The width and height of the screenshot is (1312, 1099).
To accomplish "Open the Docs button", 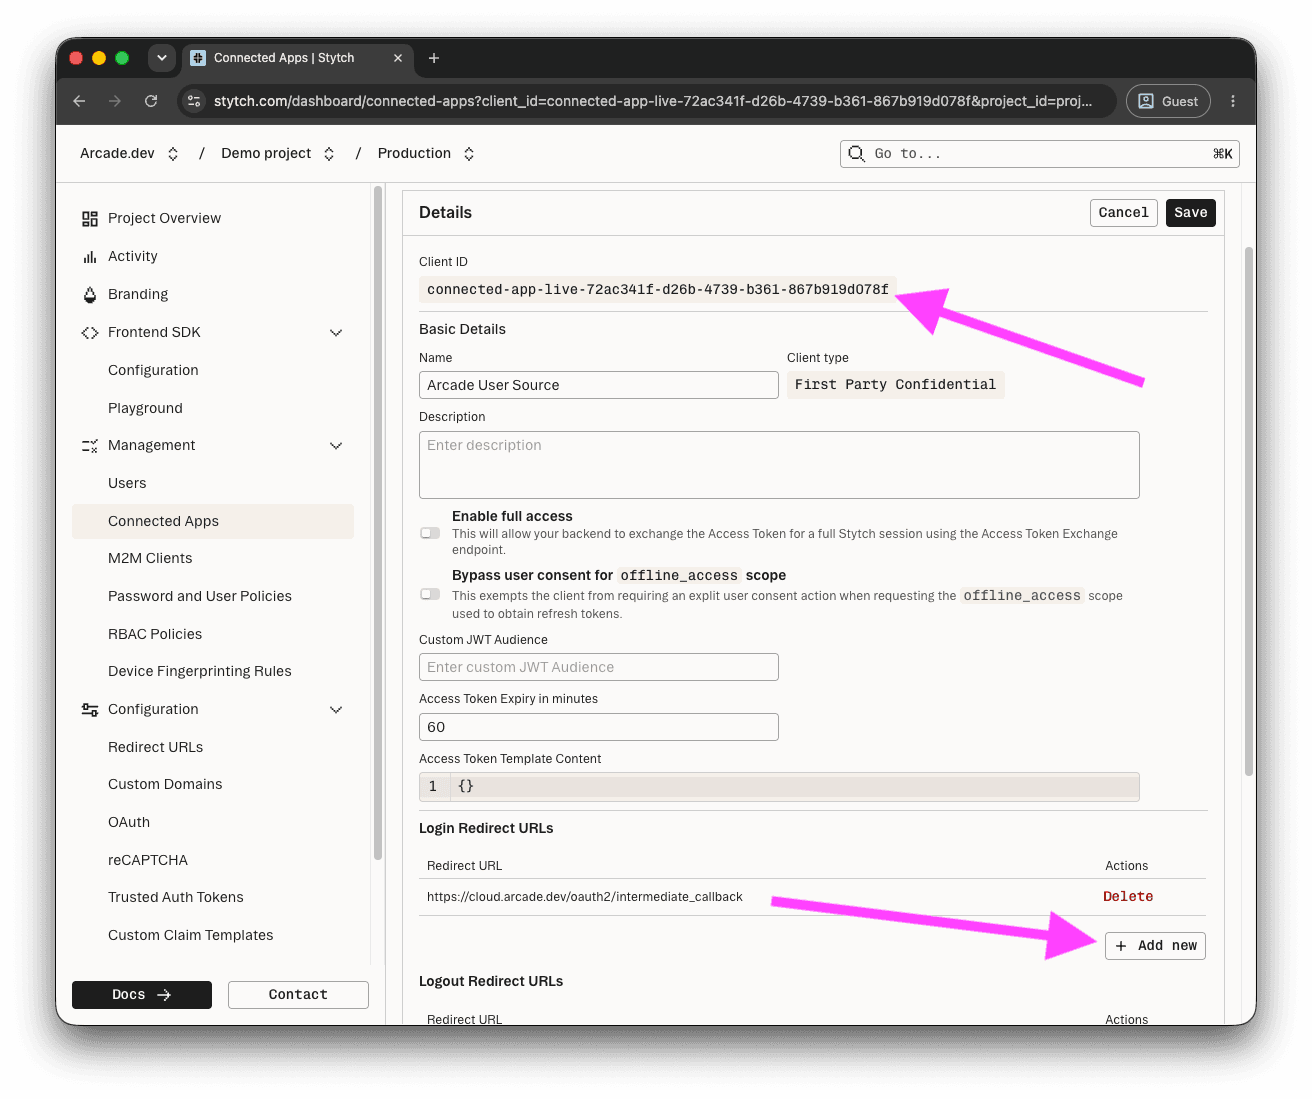I will point(142,995).
